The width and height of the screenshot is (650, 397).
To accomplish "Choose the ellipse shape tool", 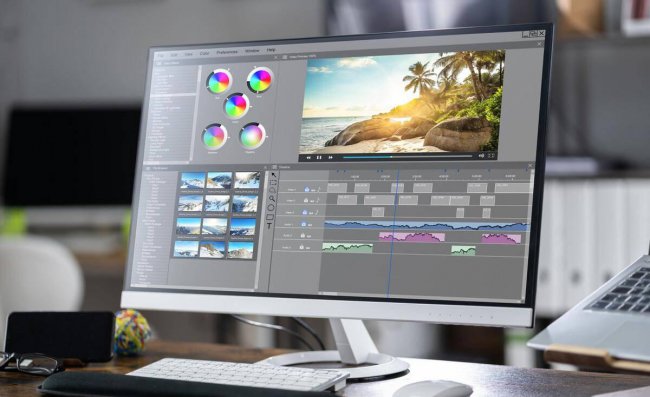I will coord(271,208).
